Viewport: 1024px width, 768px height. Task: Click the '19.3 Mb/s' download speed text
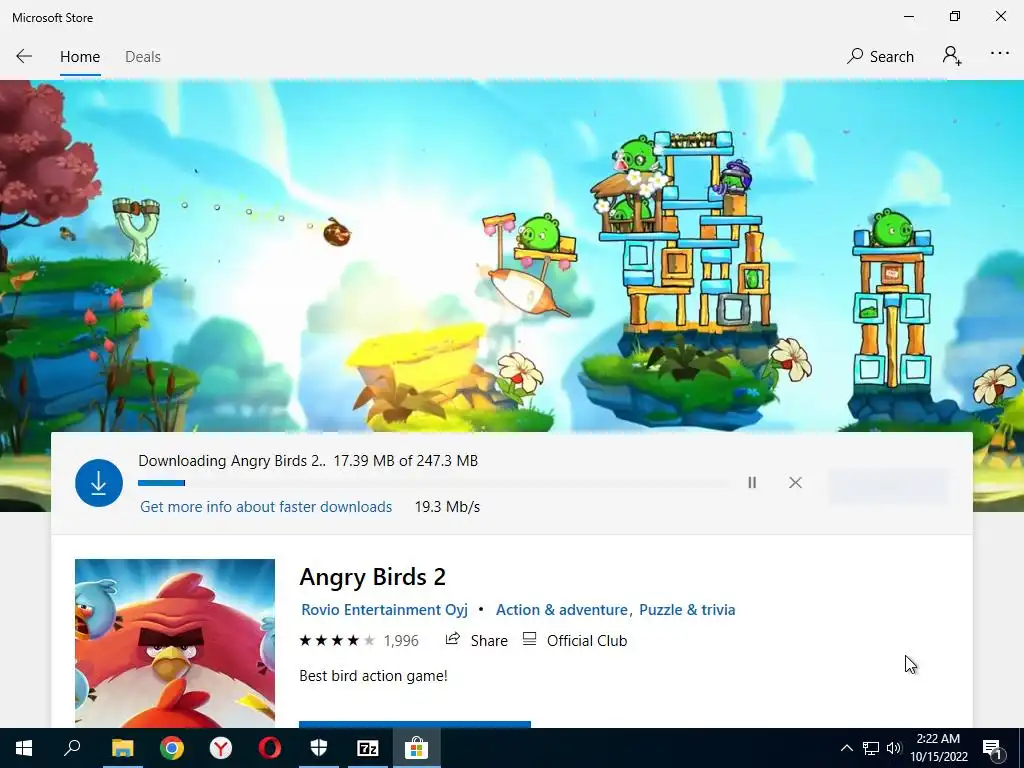[x=447, y=507]
